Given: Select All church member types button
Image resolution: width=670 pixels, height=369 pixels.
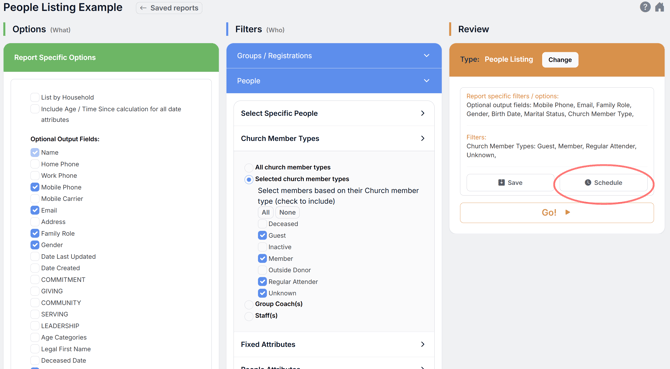Looking at the screenshot, I should [x=265, y=212].
